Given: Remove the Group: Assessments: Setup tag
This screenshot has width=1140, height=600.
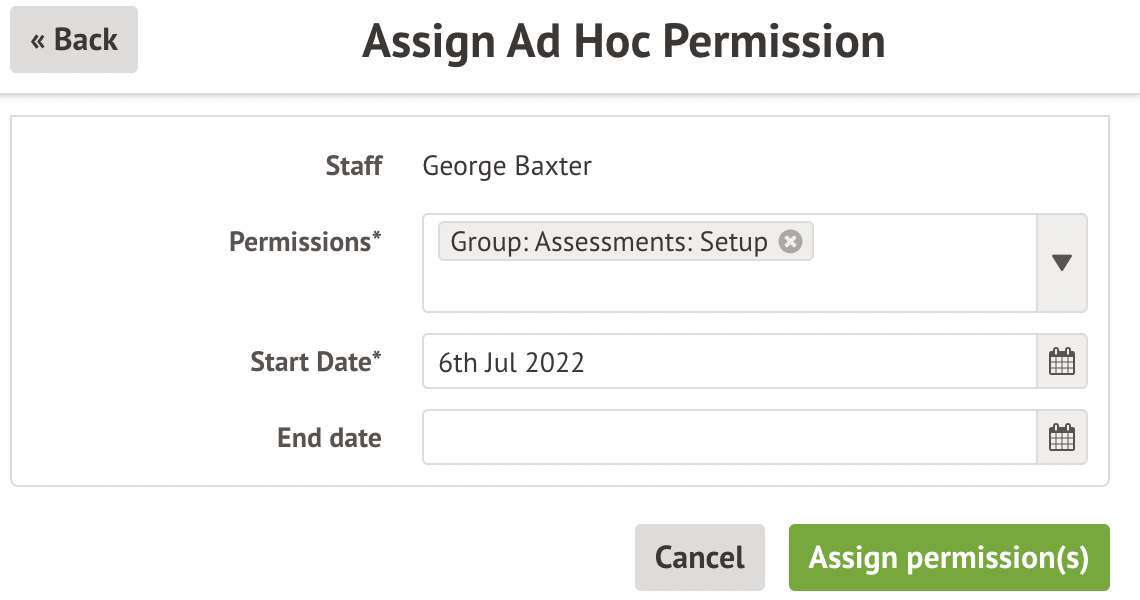Looking at the screenshot, I should click(790, 242).
